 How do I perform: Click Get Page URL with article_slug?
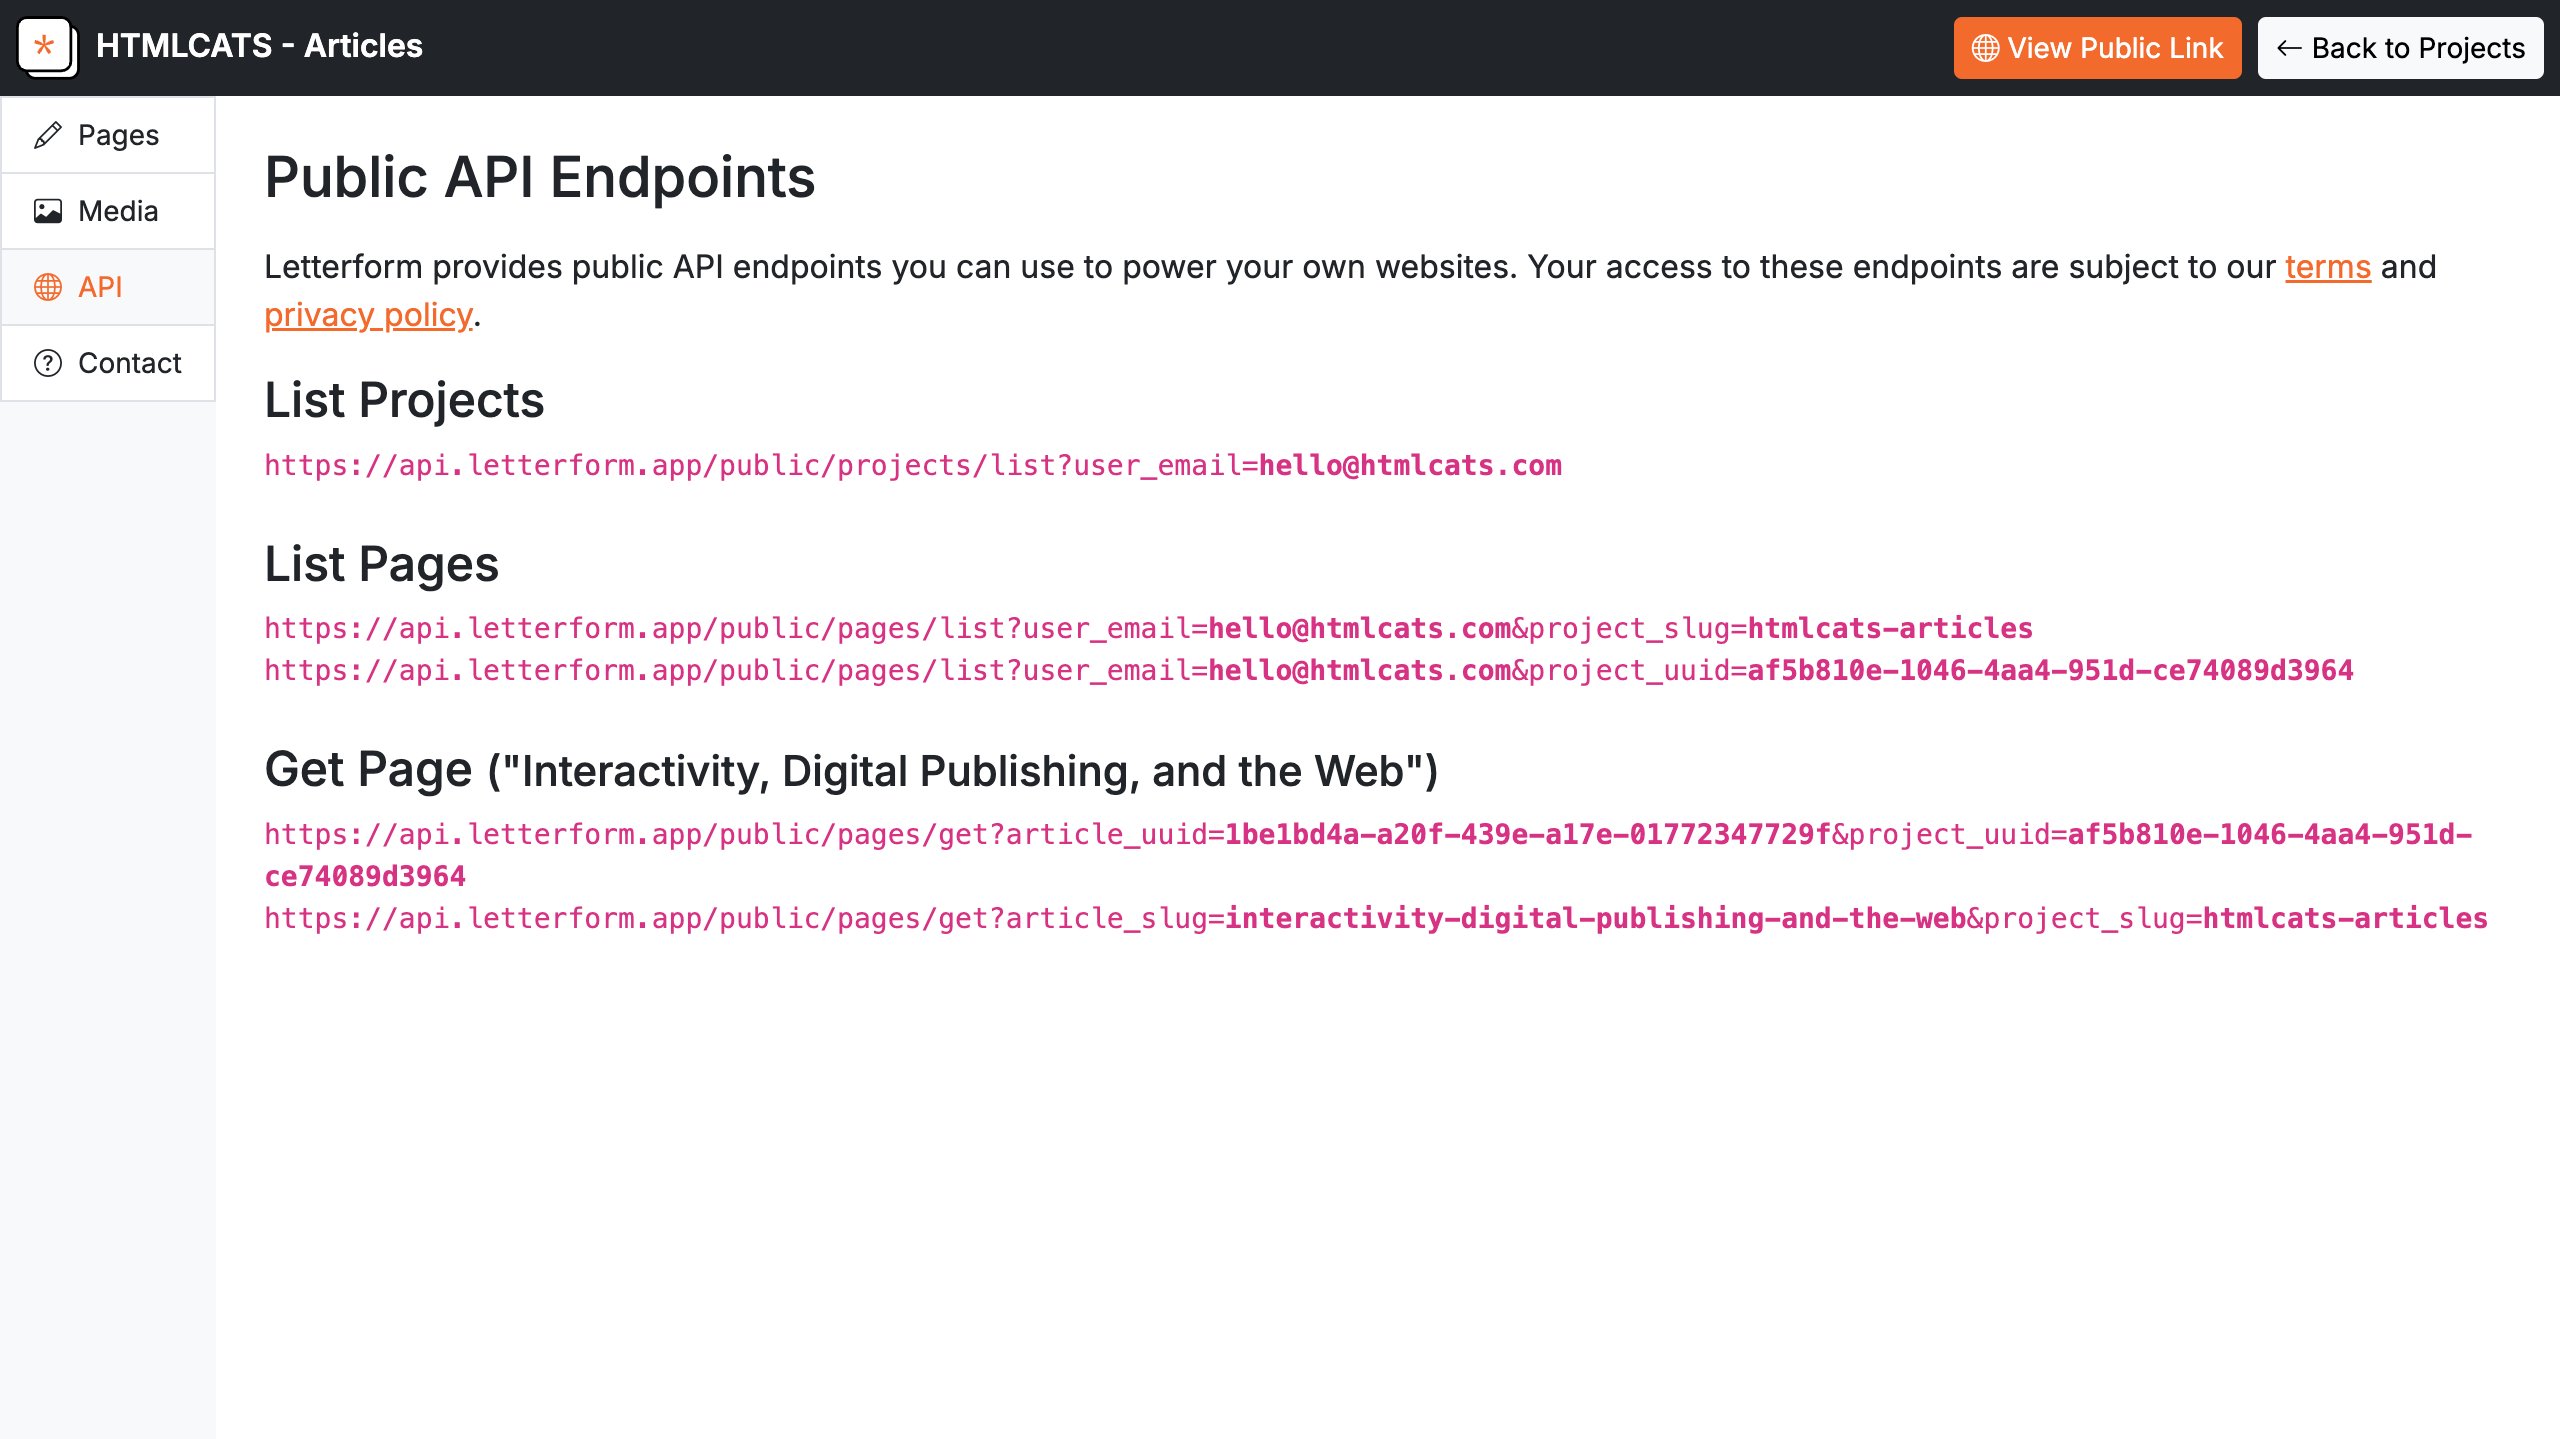pyautogui.click(x=1375, y=918)
